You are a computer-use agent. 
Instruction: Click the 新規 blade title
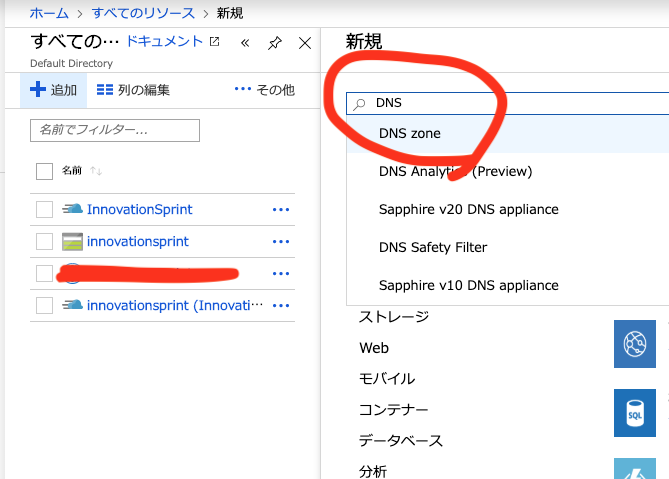364,41
